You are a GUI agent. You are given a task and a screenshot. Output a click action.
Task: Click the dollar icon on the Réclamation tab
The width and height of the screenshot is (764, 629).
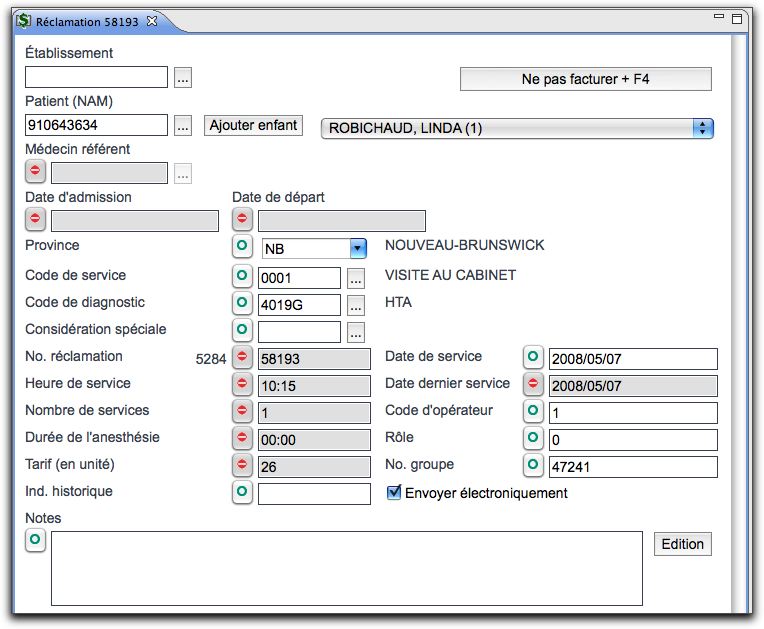pyautogui.click(x=23, y=21)
